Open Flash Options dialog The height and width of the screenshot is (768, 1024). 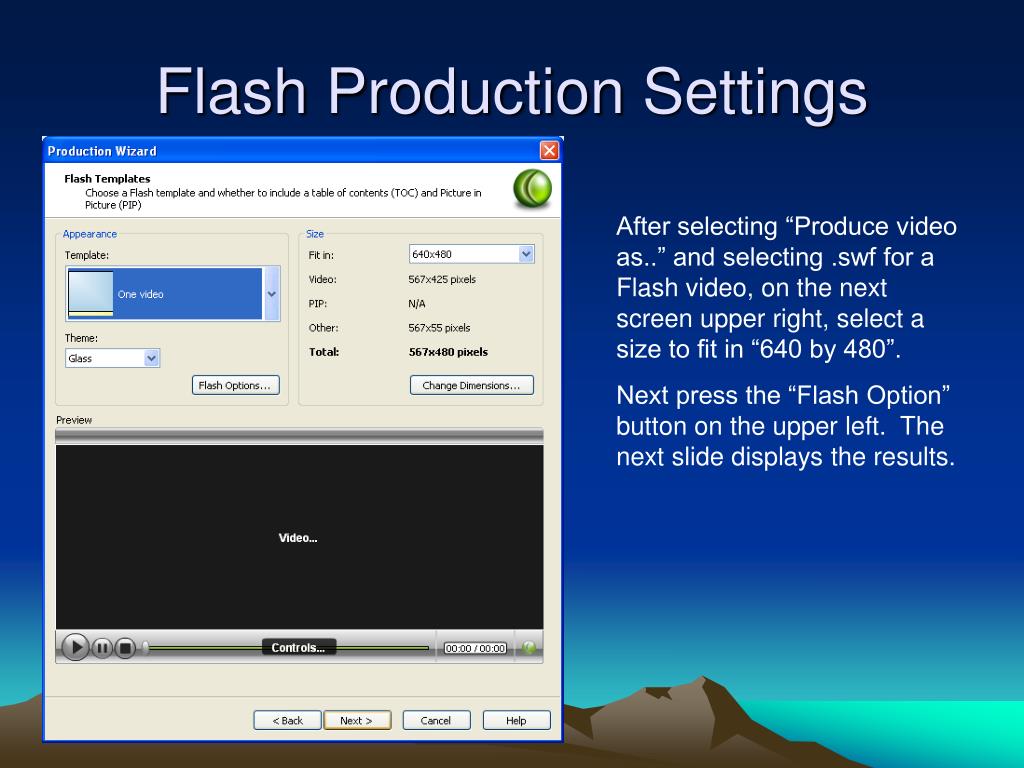(236, 385)
